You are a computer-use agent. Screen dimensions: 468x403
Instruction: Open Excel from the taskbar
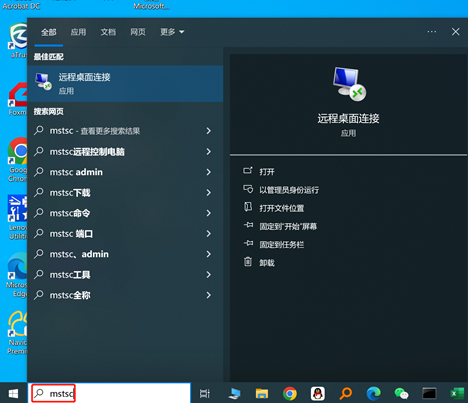457,394
